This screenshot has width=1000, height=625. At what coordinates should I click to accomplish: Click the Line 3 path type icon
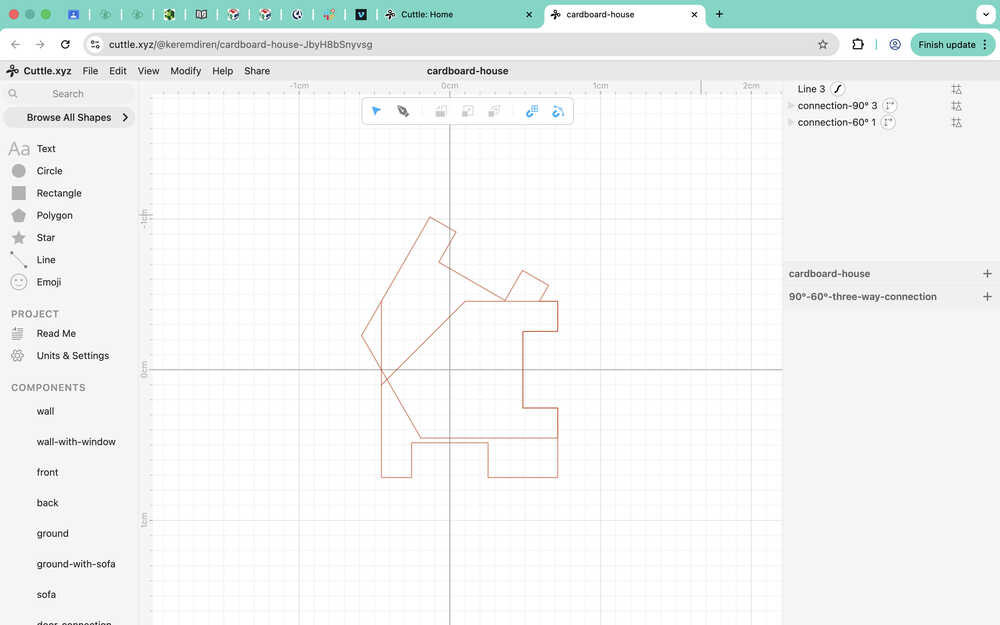837,89
